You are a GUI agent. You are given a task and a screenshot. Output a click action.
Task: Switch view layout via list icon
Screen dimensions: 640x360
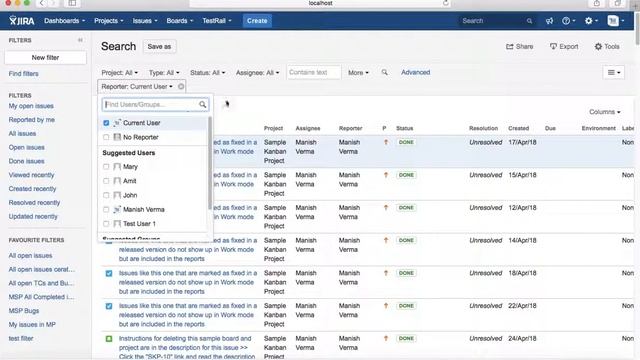click(613, 73)
